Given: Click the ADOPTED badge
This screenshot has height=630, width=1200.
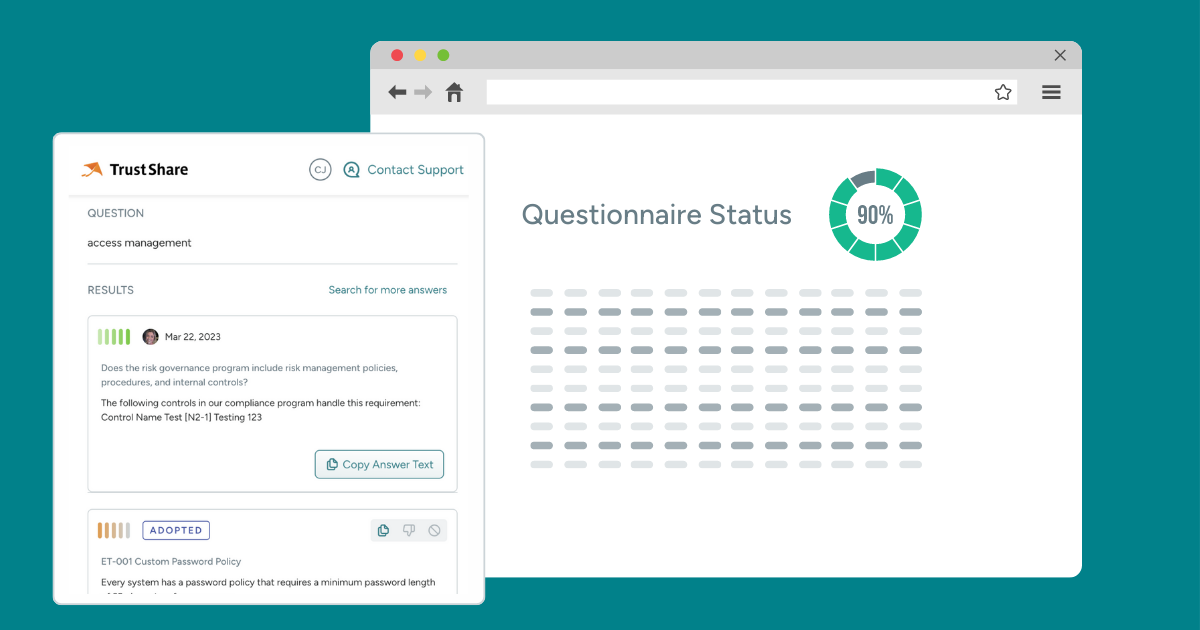Looking at the screenshot, I should 176,530.
